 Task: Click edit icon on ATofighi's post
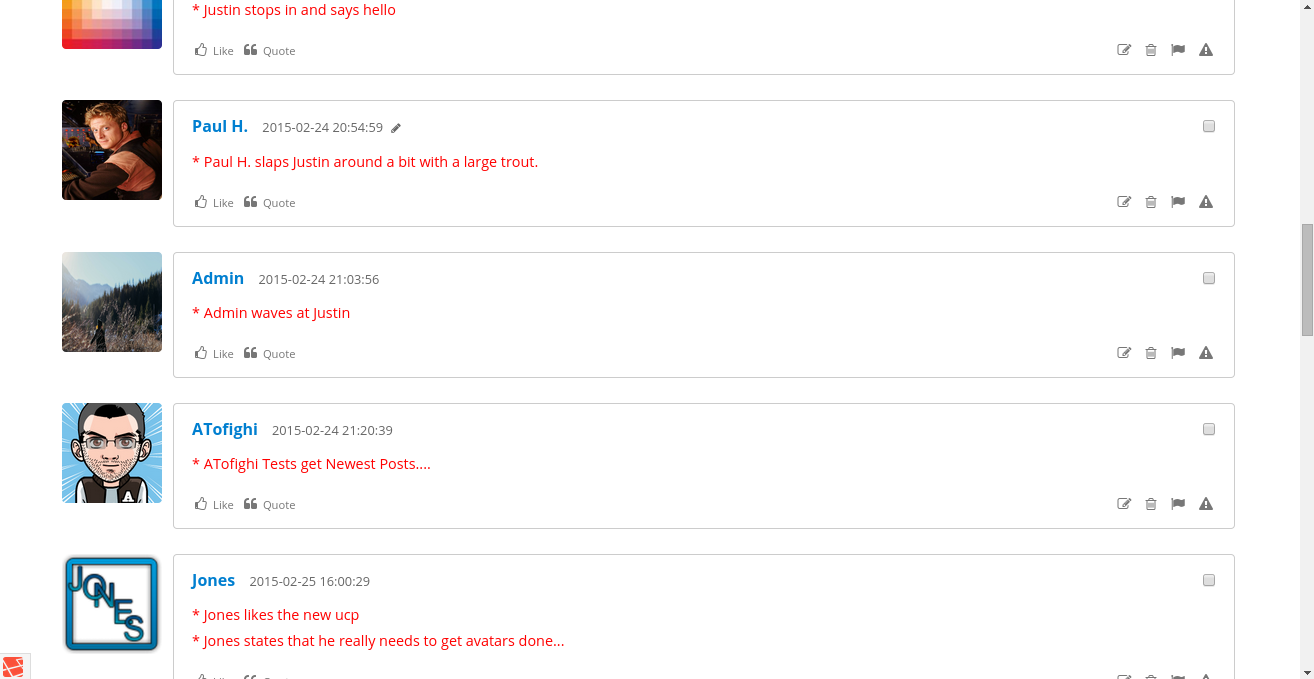[1124, 504]
